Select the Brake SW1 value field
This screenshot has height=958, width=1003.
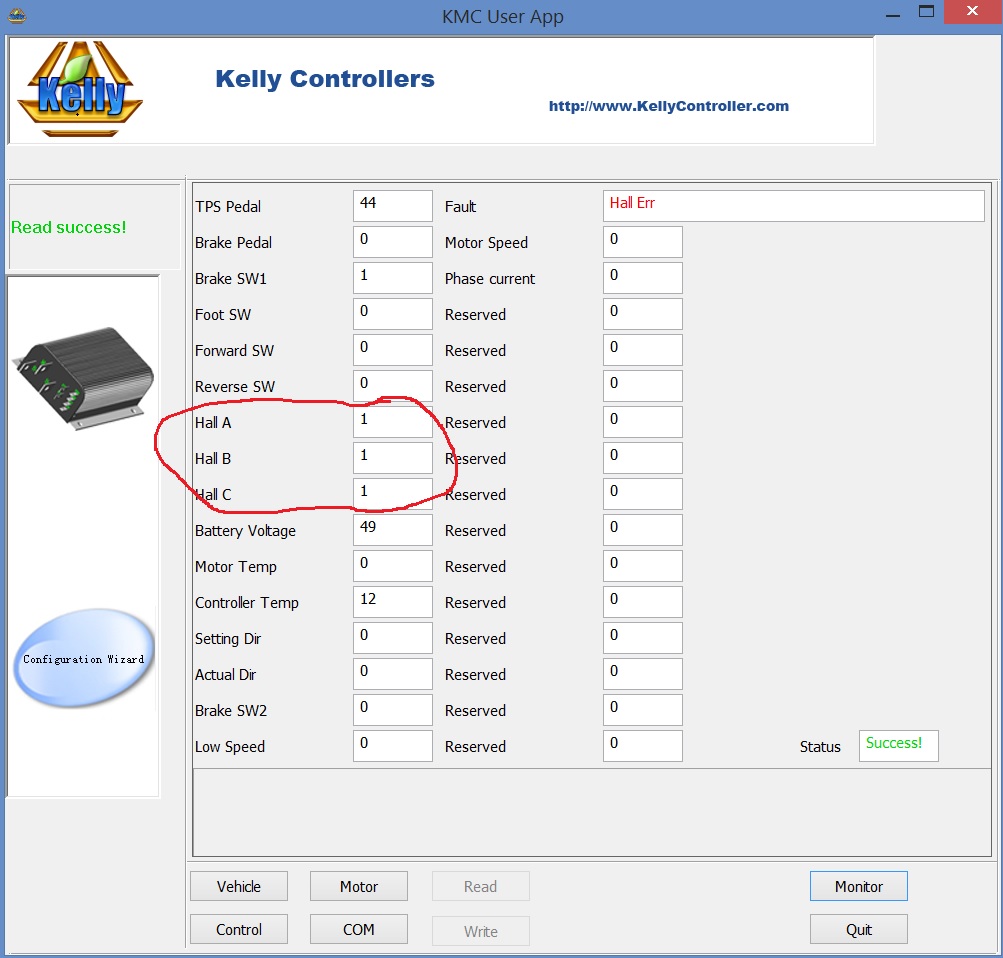(x=393, y=278)
